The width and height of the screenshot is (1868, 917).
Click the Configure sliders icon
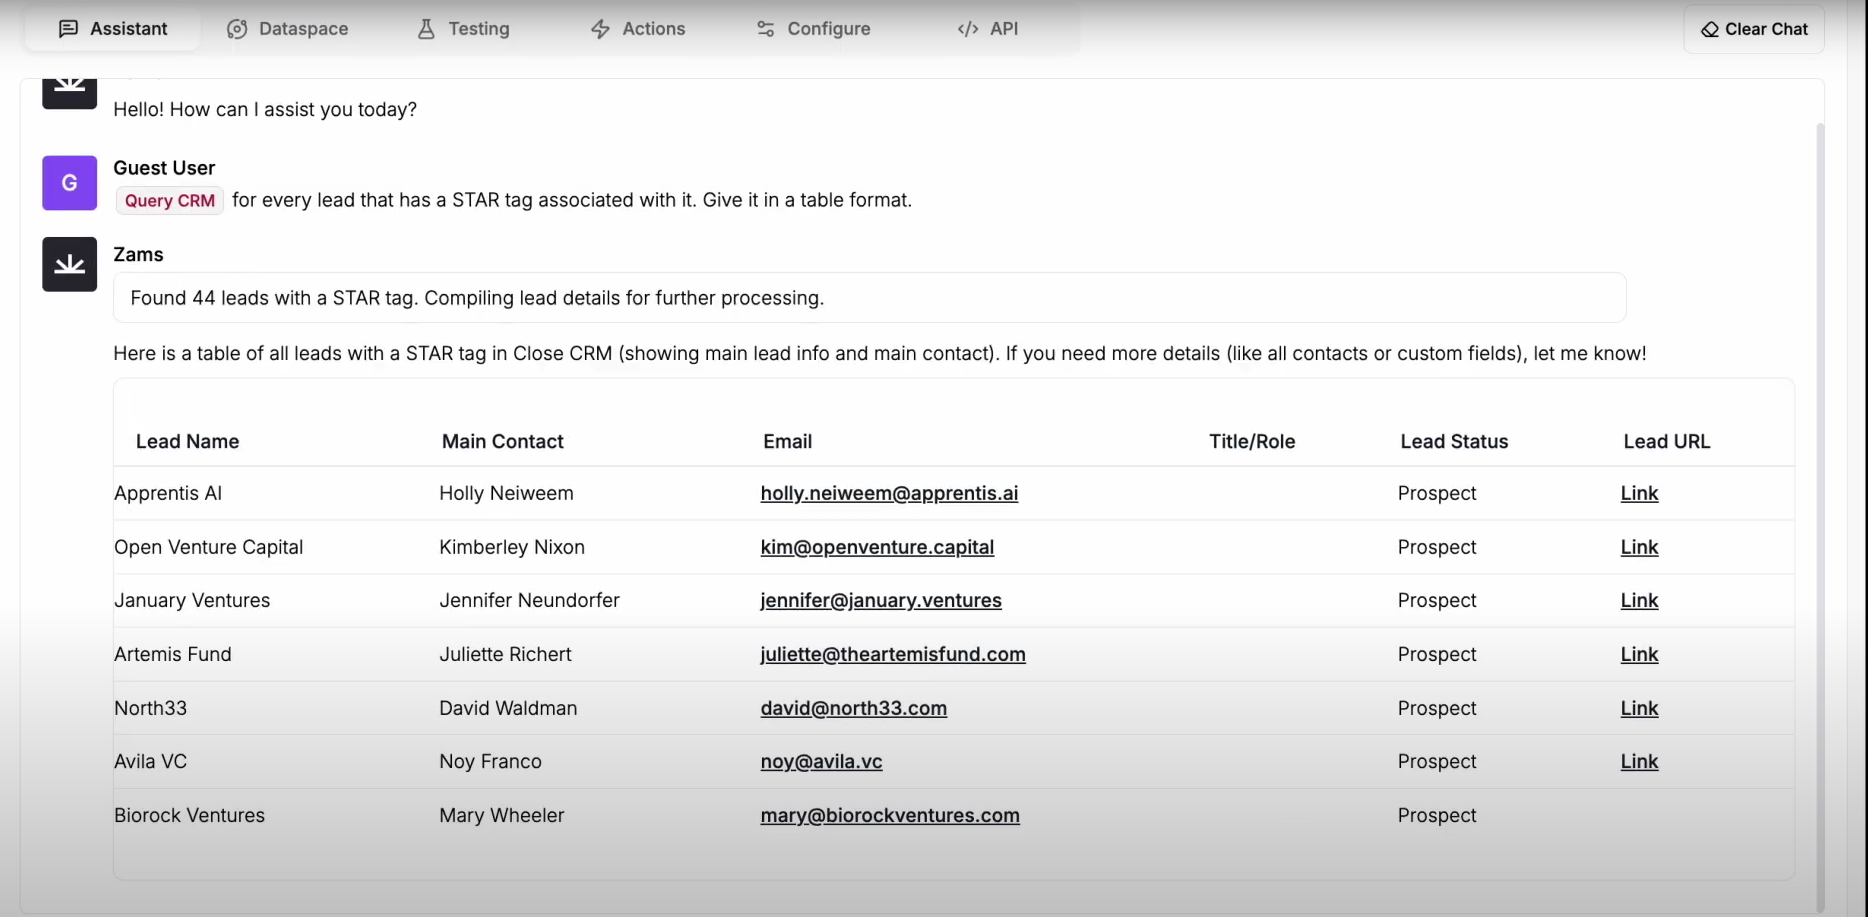click(766, 29)
